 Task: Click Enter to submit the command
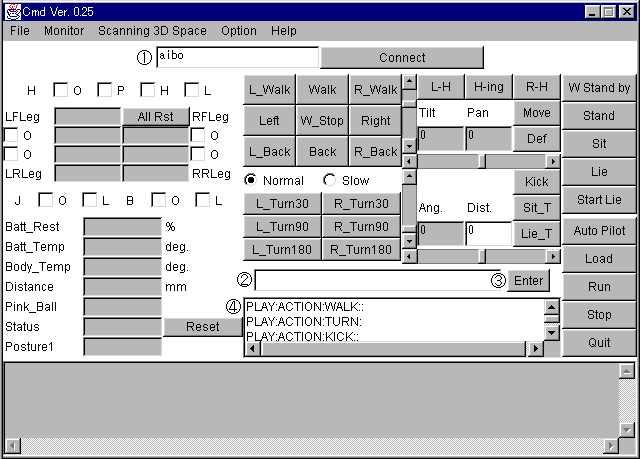(528, 281)
